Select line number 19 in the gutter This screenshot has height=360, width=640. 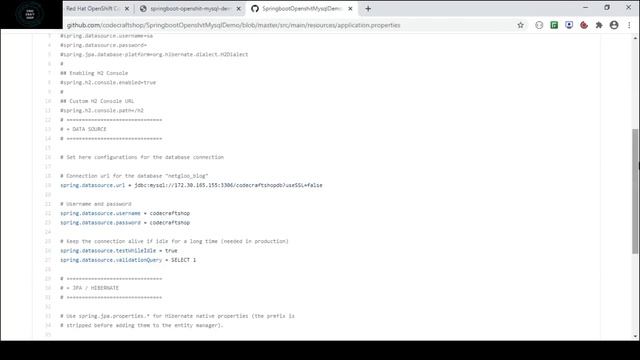[x=48, y=185]
